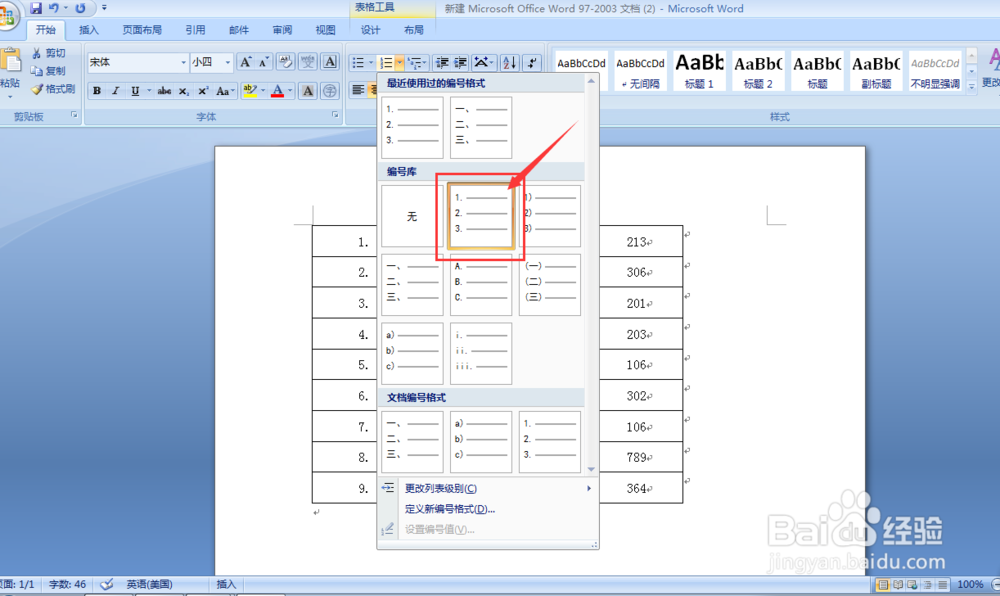Toggle Subscript formatting
Screen dimensions: 1000x596
(x=184, y=91)
